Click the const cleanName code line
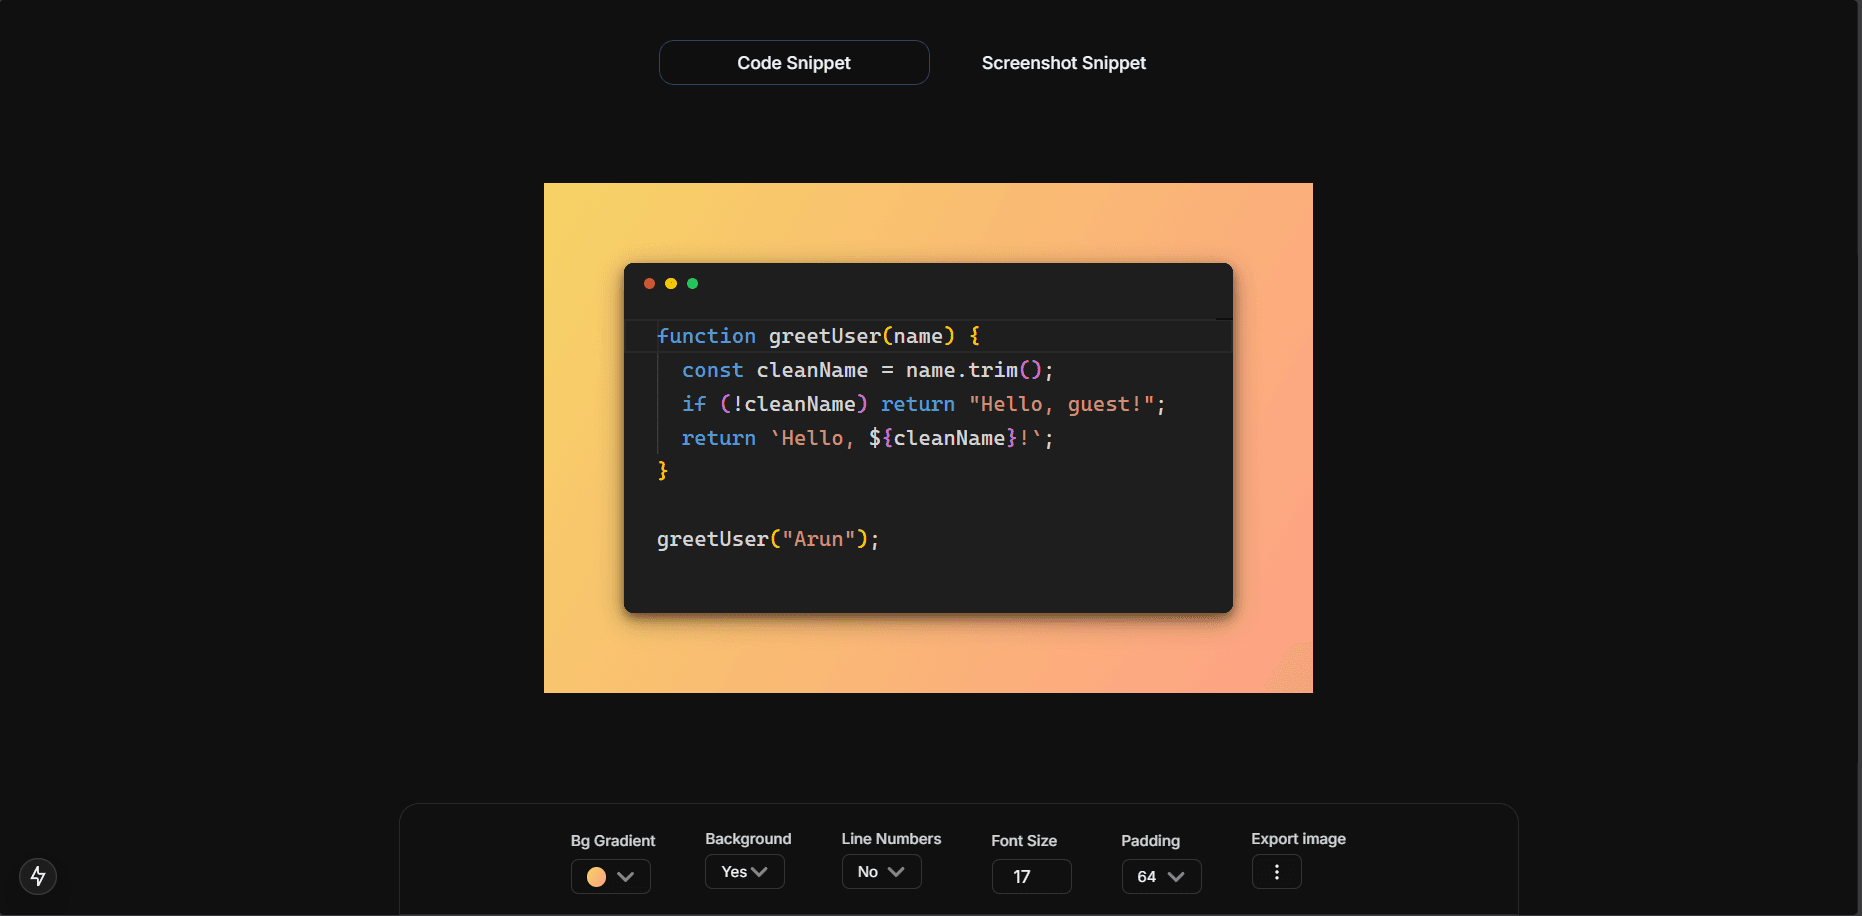The image size is (1862, 916). point(867,371)
